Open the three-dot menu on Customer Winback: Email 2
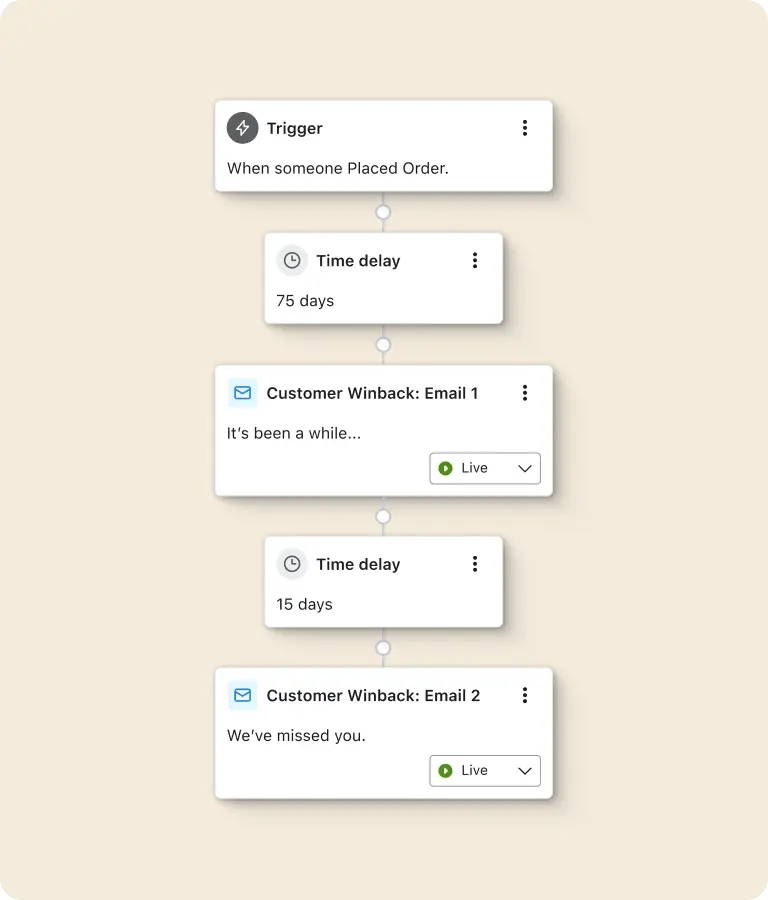768x900 pixels. [525, 695]
